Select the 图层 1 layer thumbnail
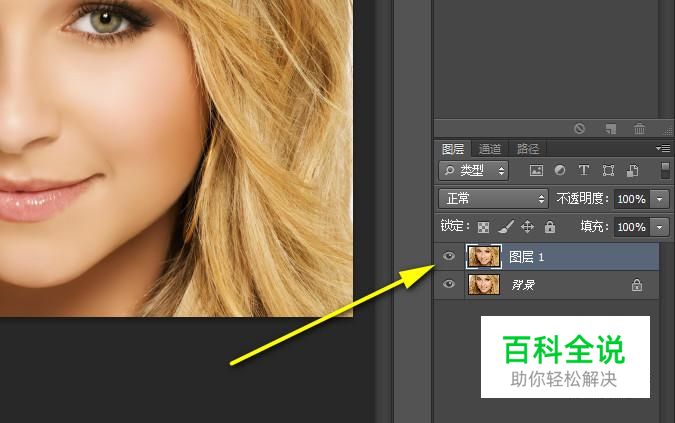The image size is (675, 423). point(484,257)
